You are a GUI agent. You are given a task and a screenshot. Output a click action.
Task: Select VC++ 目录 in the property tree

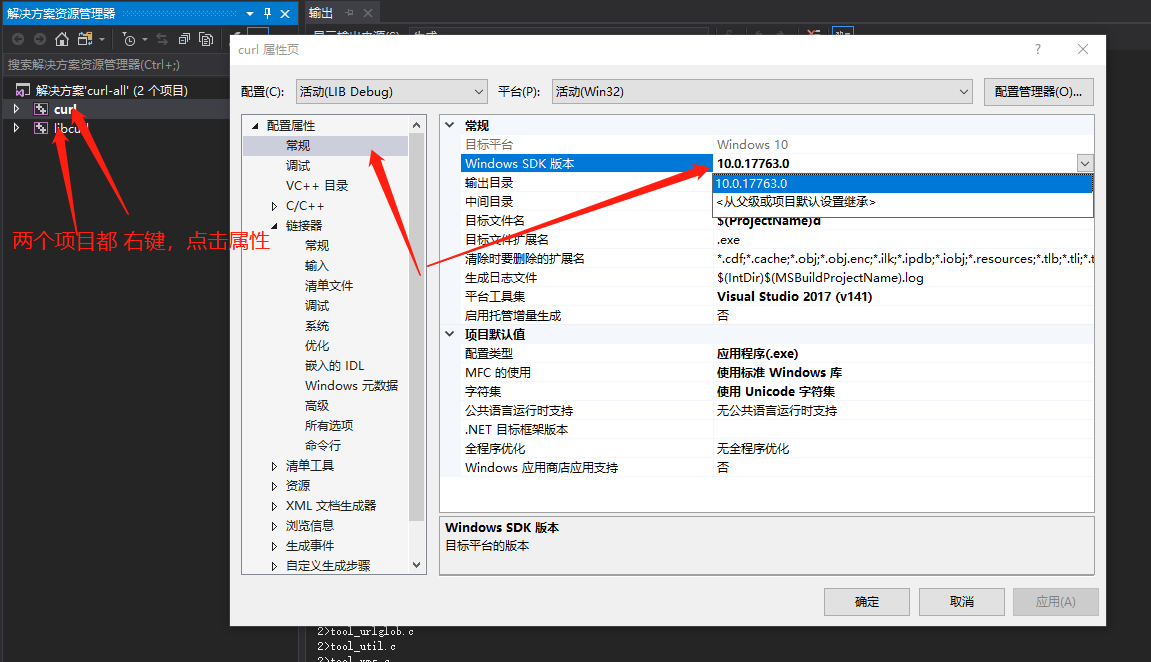(317, 186)
